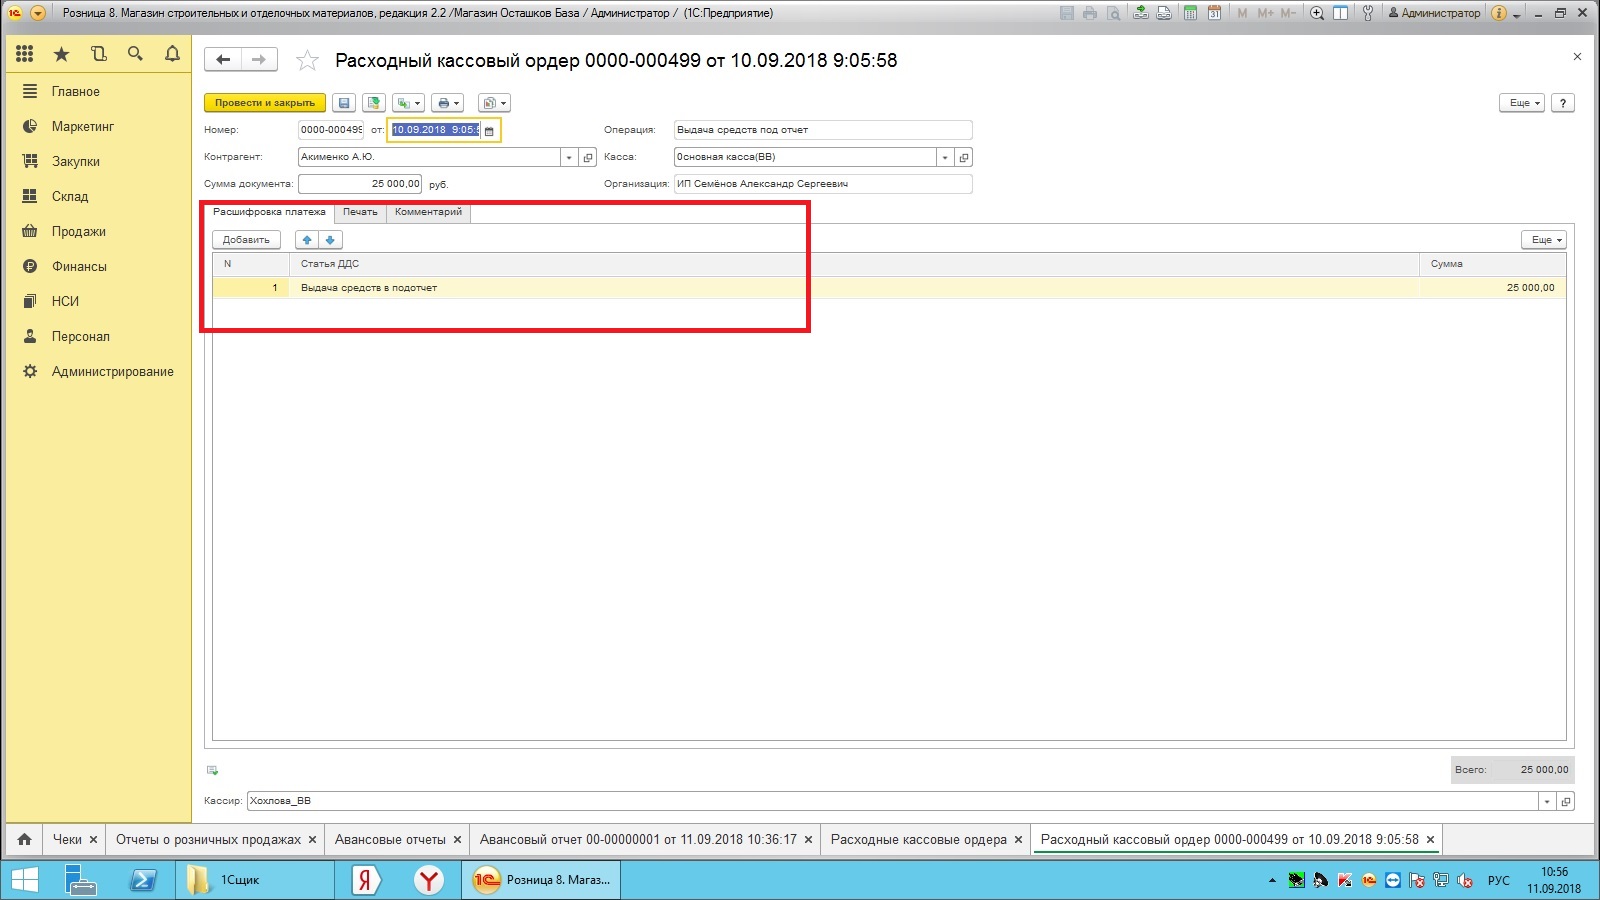Open the calendar picker beside date field

click(x=489, y=131)
